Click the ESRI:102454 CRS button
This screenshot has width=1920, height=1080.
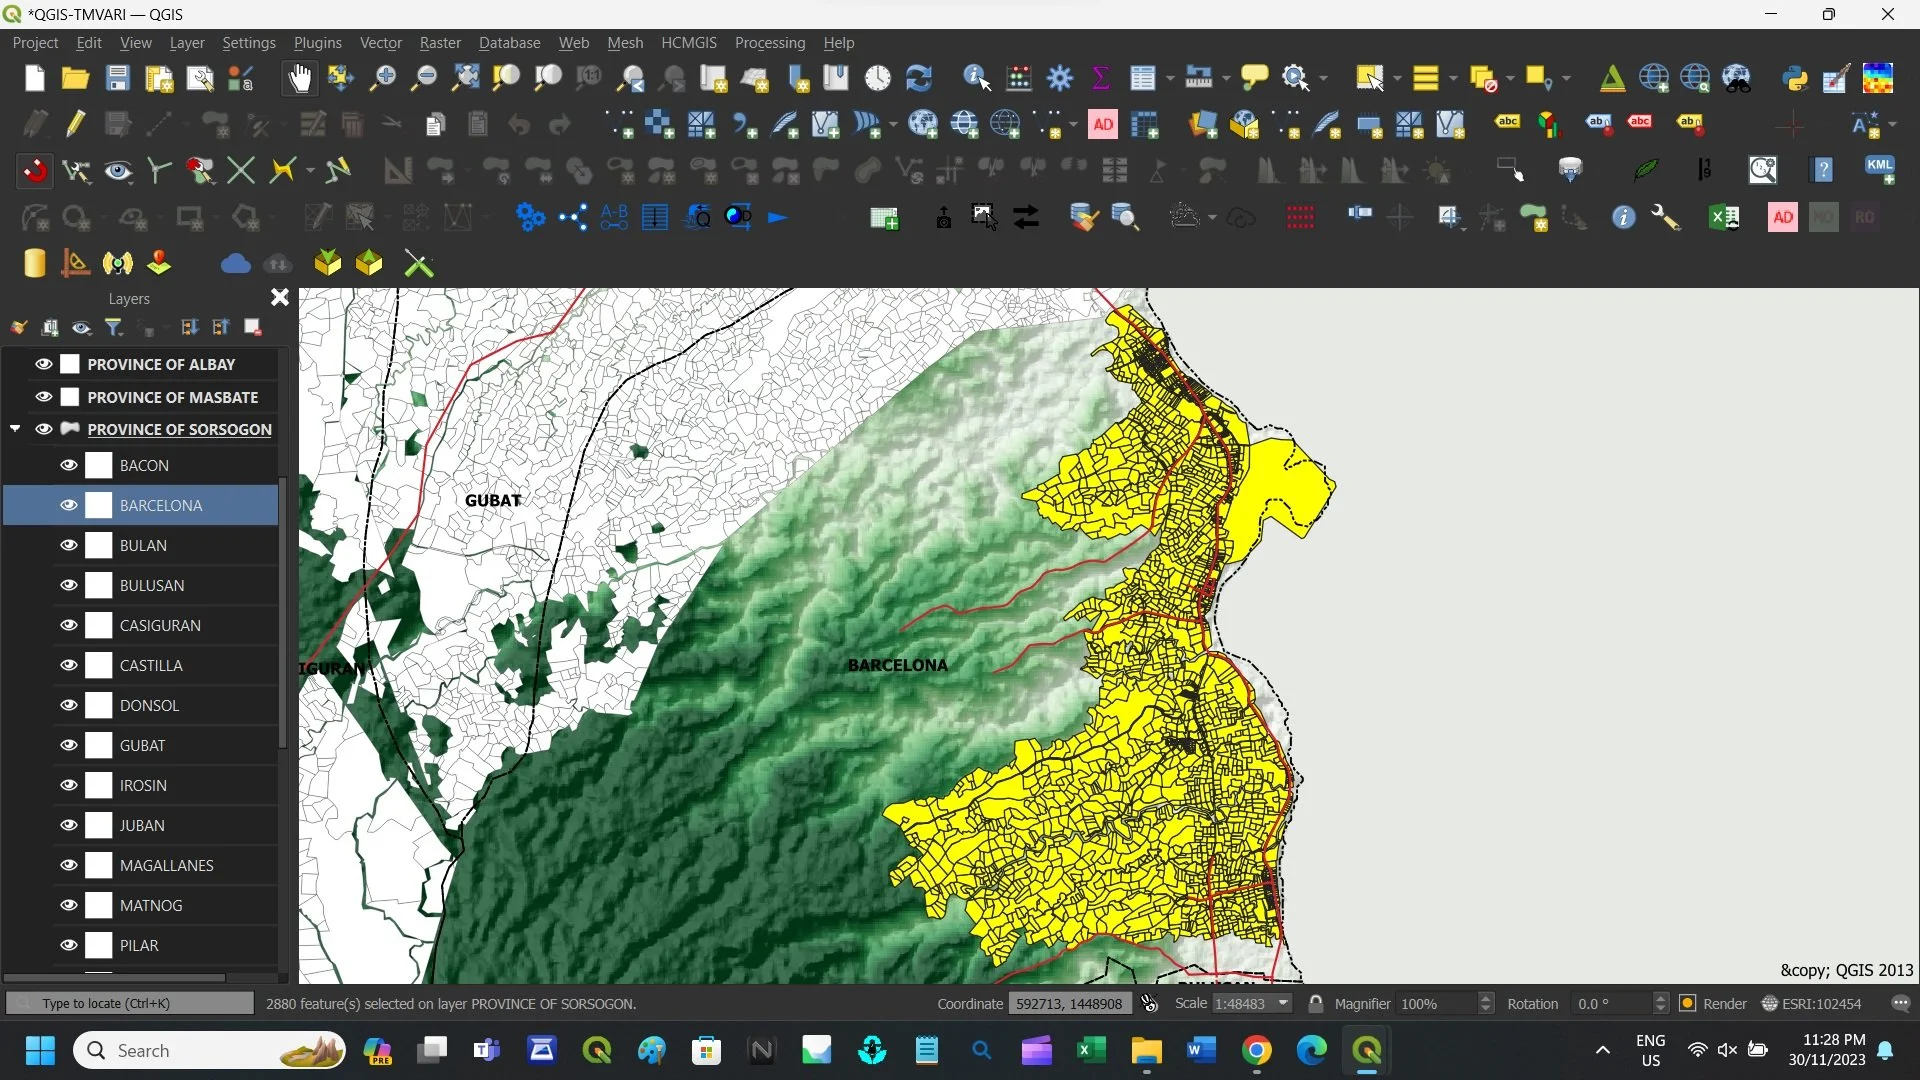(x=1811, y=1003)
